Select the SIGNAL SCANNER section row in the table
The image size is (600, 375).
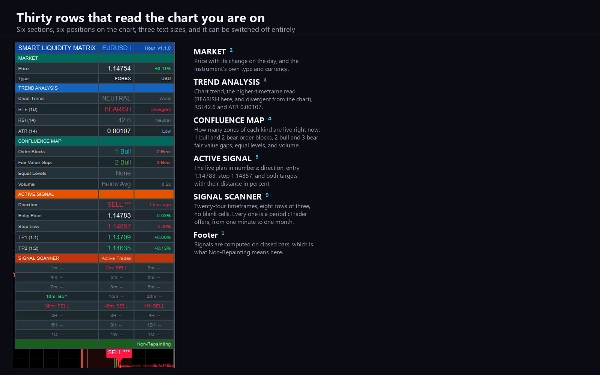[x=95, y=258]
